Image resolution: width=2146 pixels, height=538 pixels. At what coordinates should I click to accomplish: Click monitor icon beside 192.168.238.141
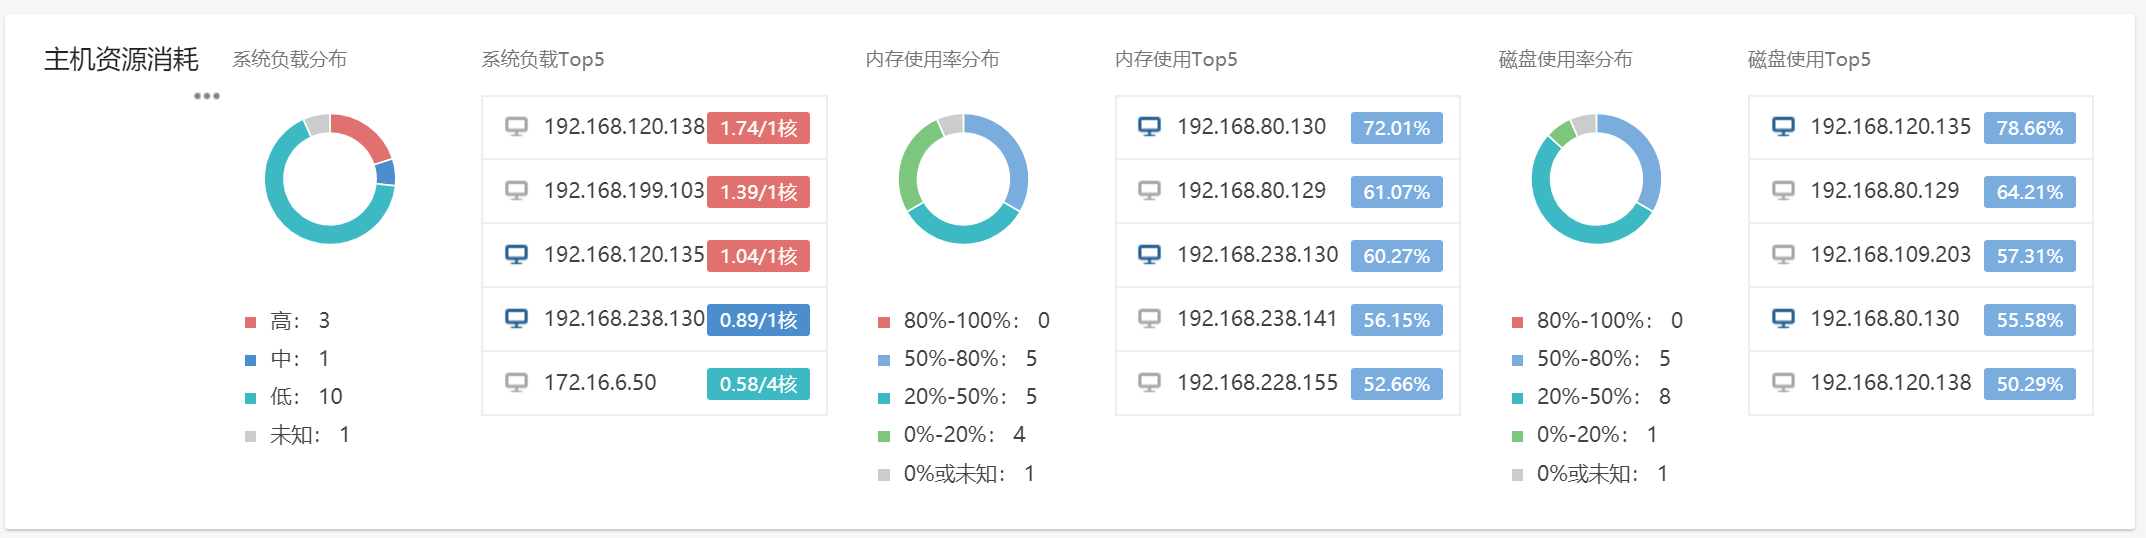tap(1150, 319)
